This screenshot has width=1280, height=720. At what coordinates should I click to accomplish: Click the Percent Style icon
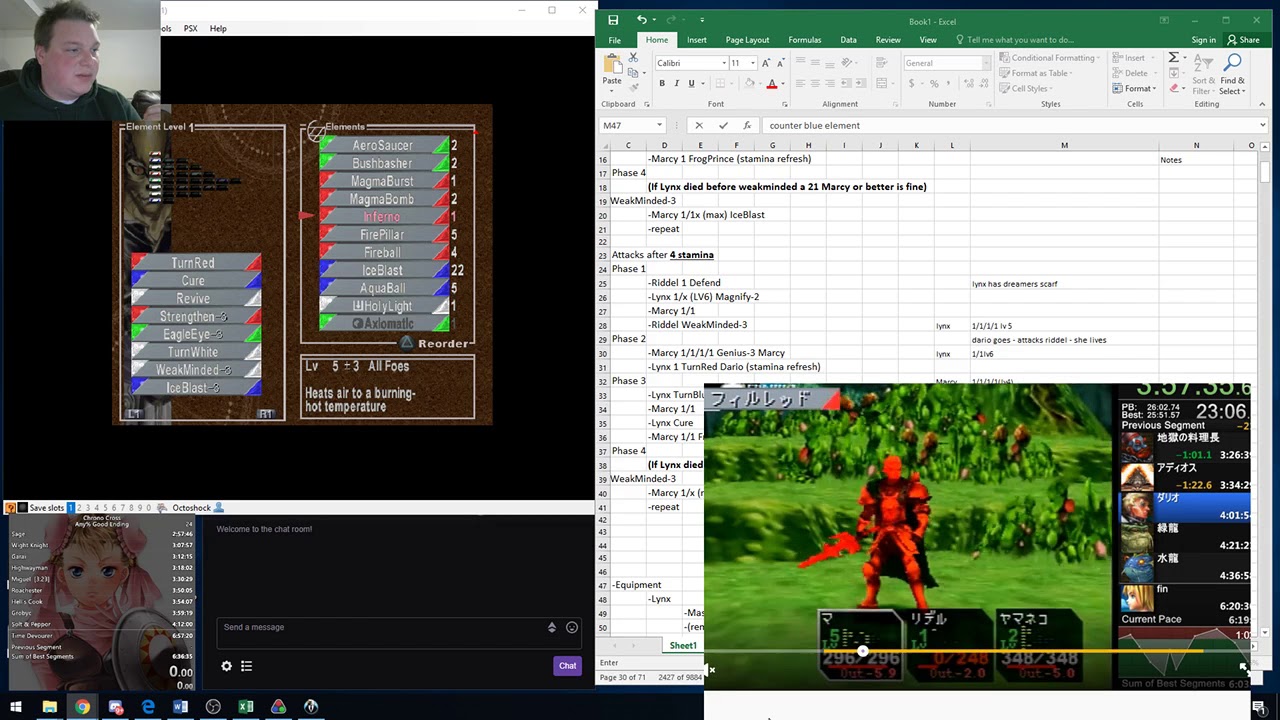(934, 84)
